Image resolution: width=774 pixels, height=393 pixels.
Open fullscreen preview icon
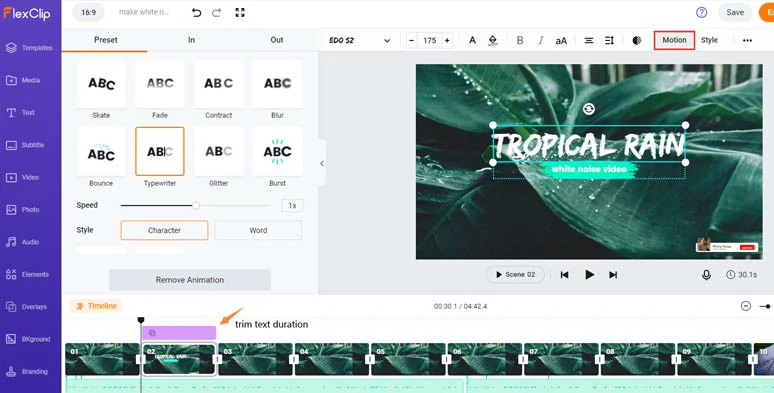click(240, 13)
